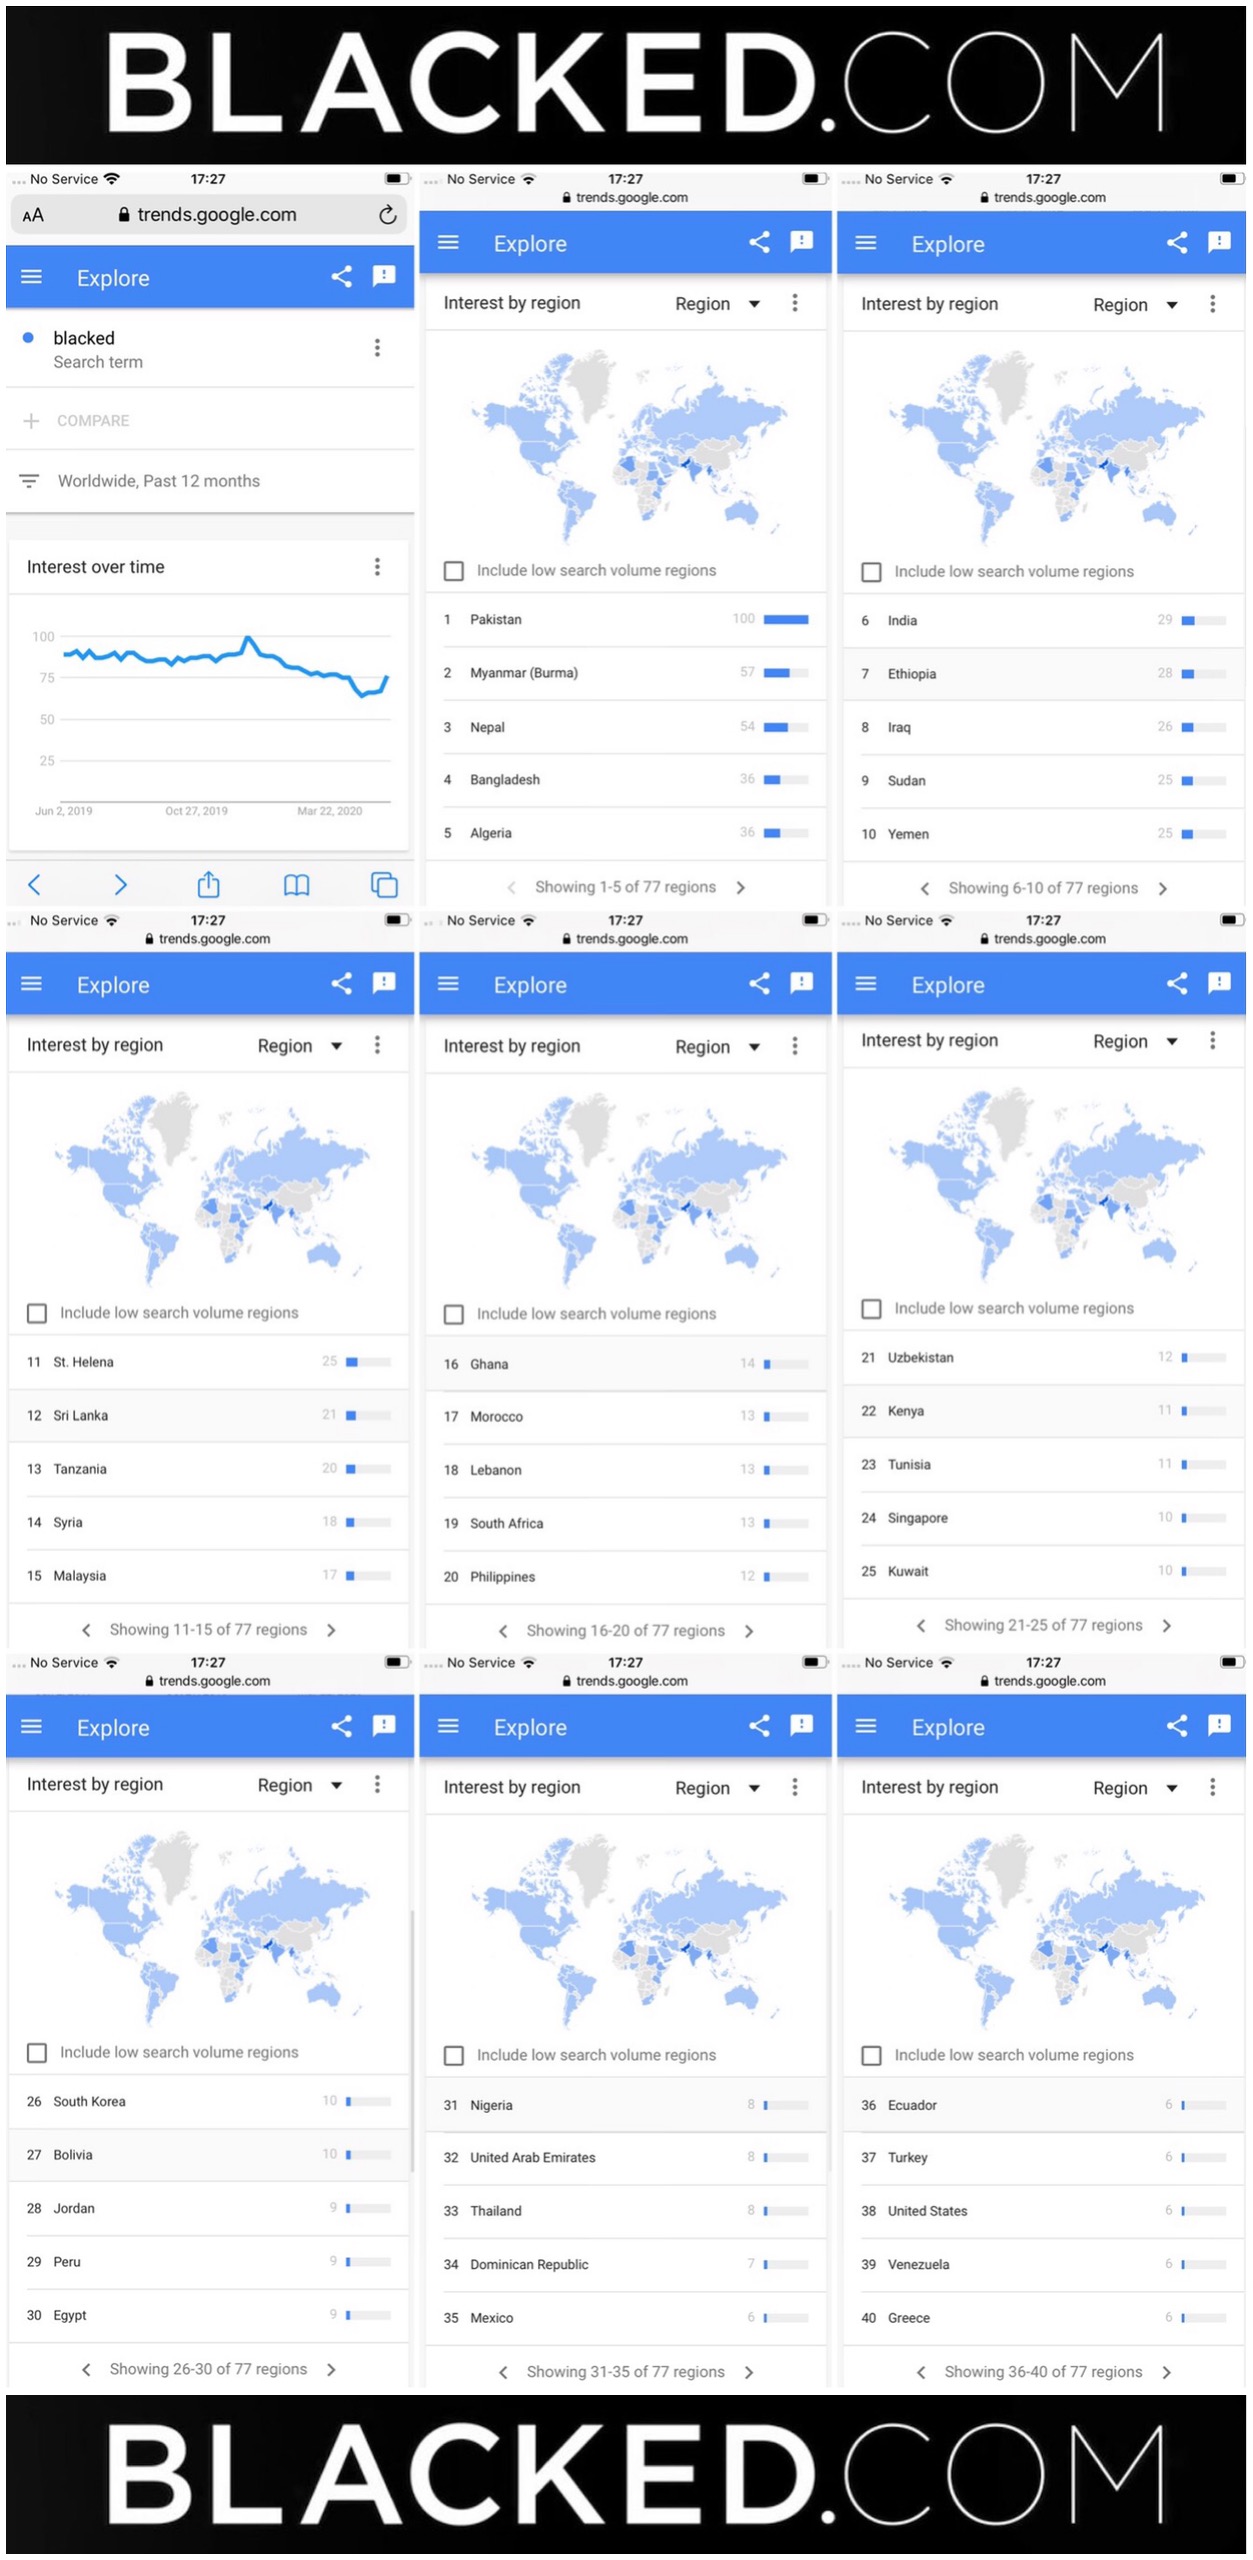Tap Safari's back arrow in bottom toolbar
Screen dimensions: 1253x2560
point(34,885)
